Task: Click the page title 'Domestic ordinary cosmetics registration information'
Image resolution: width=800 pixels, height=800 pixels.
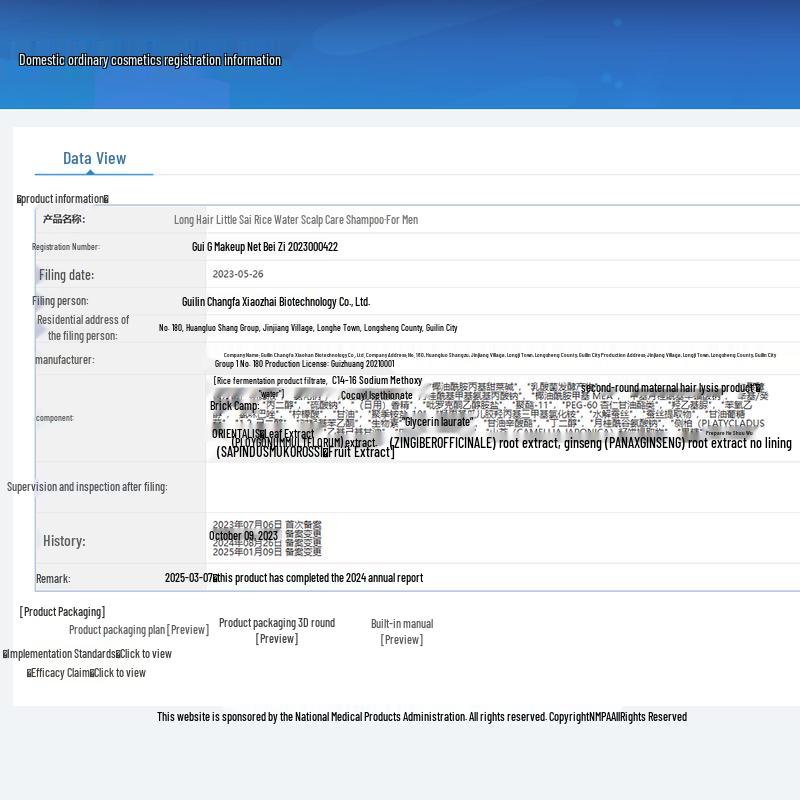Action: pos(150,60)
